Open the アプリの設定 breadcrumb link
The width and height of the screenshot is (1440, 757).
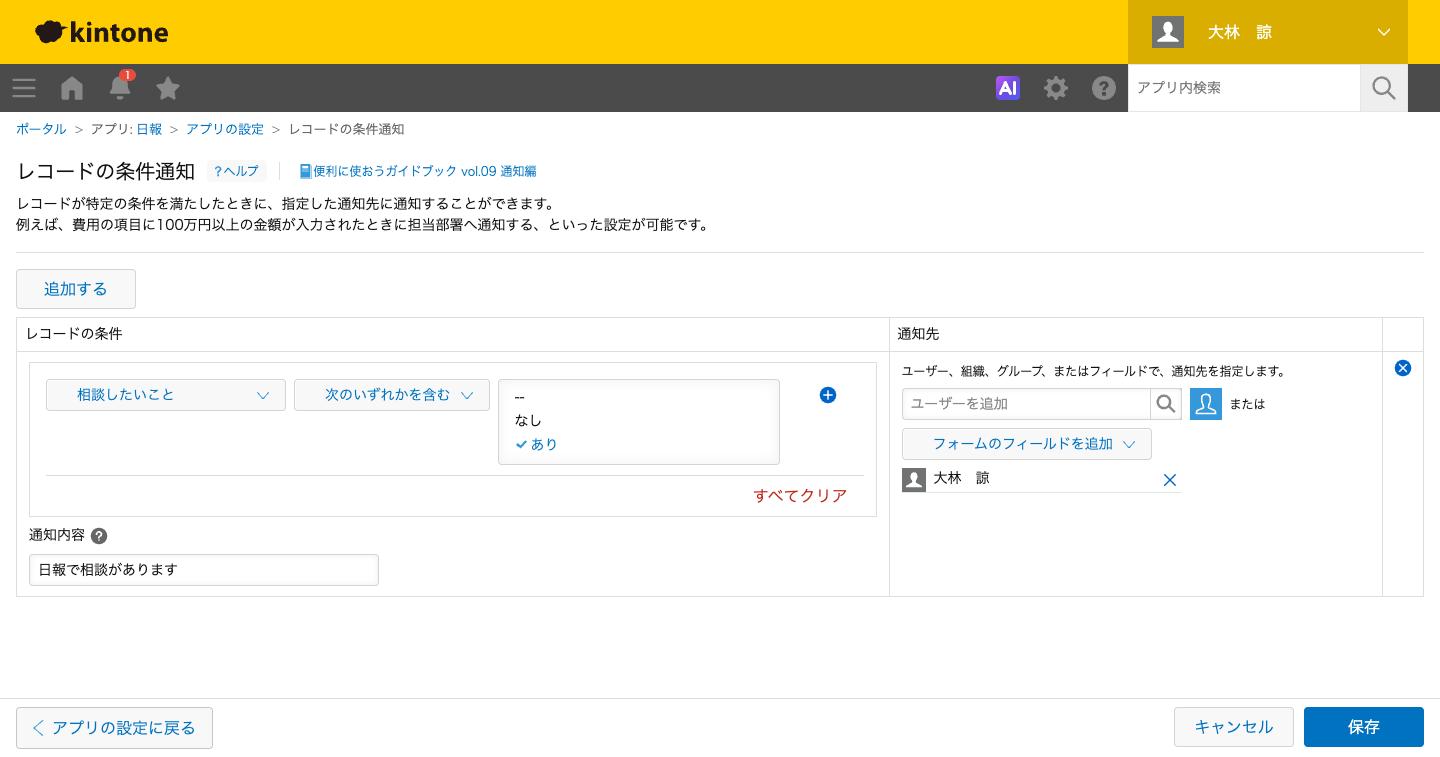[x=225, y=129]
